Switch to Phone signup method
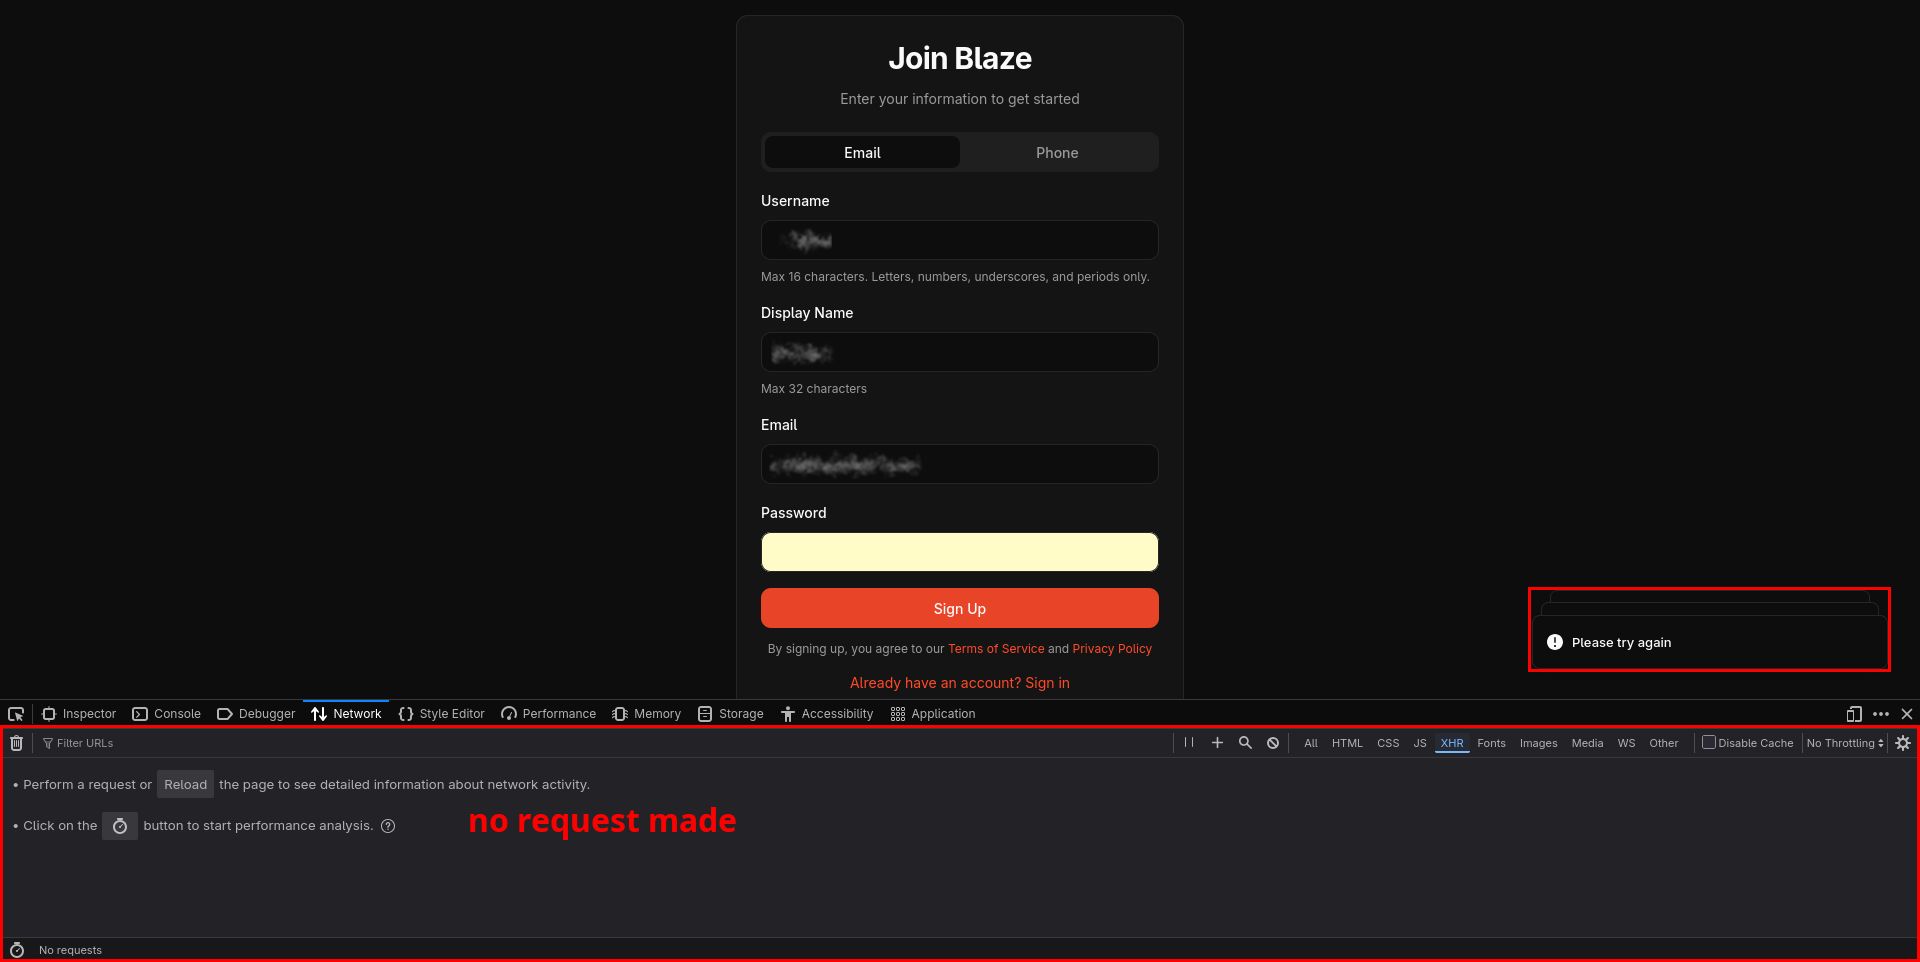Screen dimensions: 1920x962 (x=1057, y=152)
